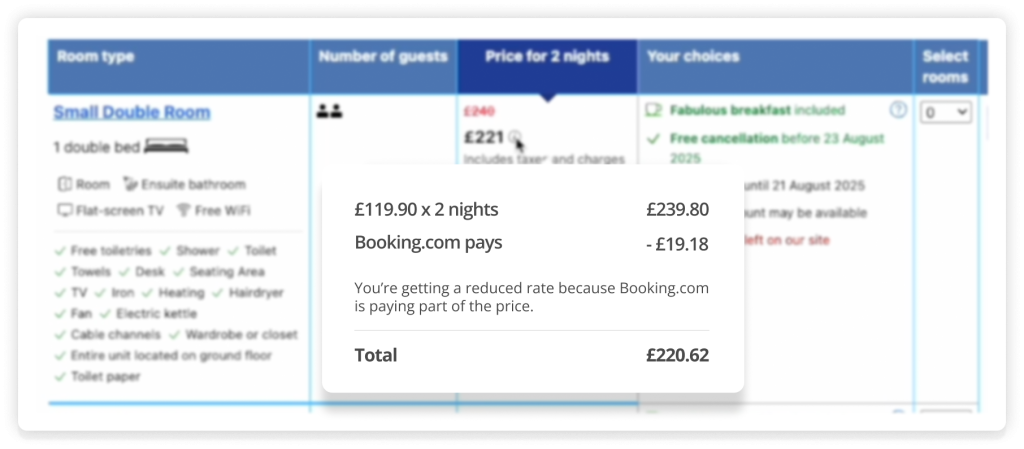Click the two-guests occupancy icon
1024x449 pixels.
(329, 111)
